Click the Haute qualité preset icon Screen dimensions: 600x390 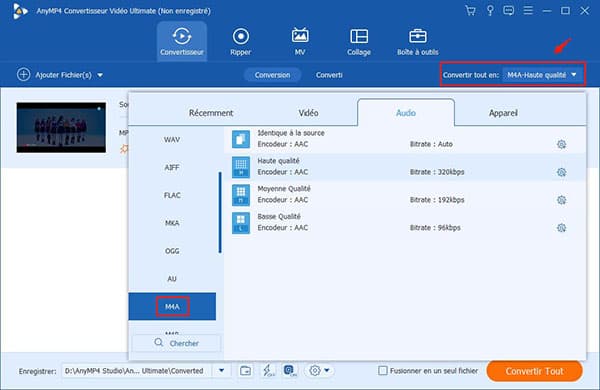pyautogui.click(x=241, y=167)
